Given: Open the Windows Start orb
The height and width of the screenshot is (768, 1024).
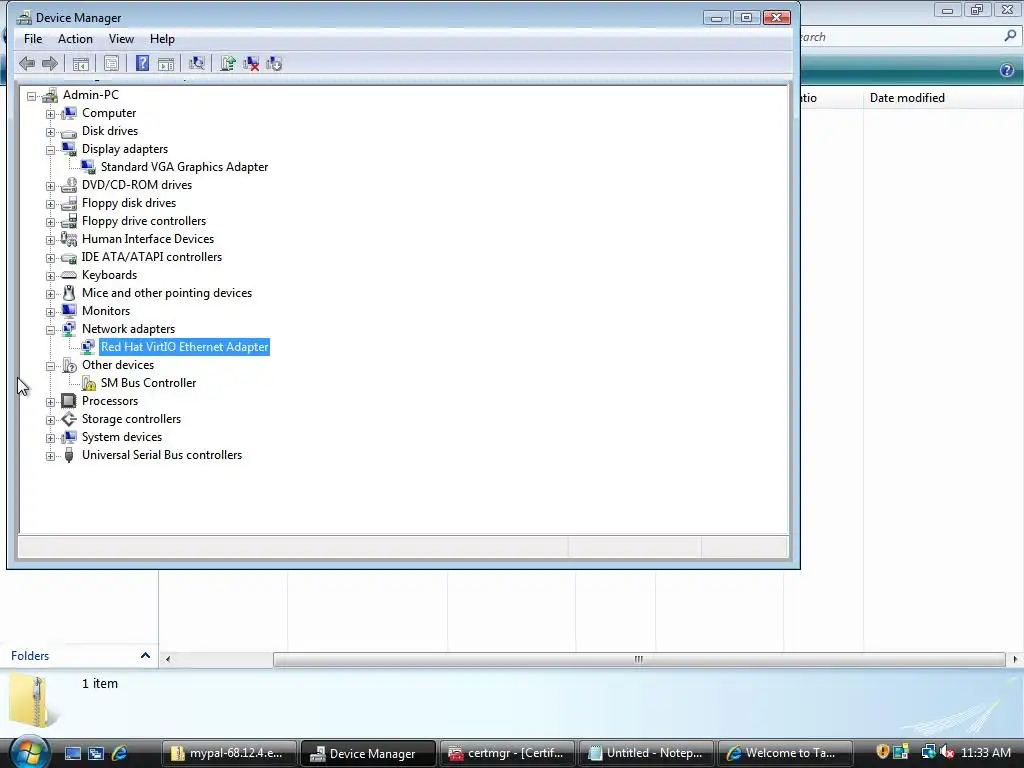Looking at the screenshot, I should click(29, 751).
